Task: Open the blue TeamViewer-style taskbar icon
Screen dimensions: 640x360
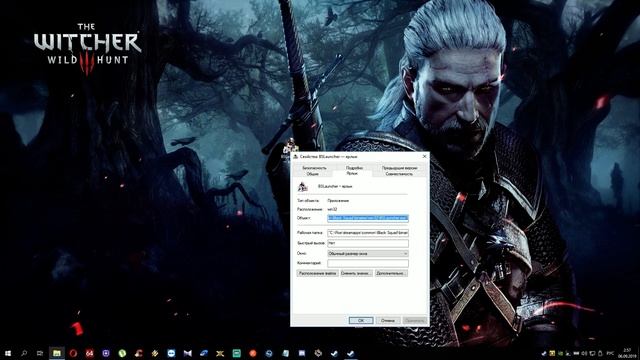Action: pos(171,353)
